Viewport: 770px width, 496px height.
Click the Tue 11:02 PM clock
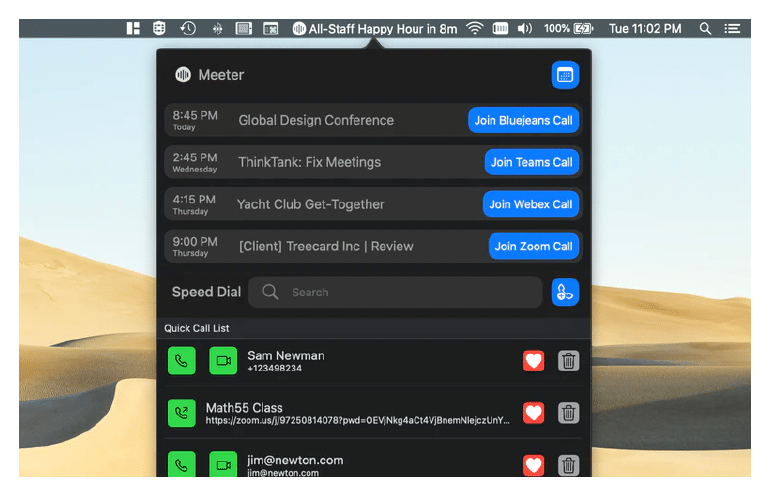coord(645,28)
